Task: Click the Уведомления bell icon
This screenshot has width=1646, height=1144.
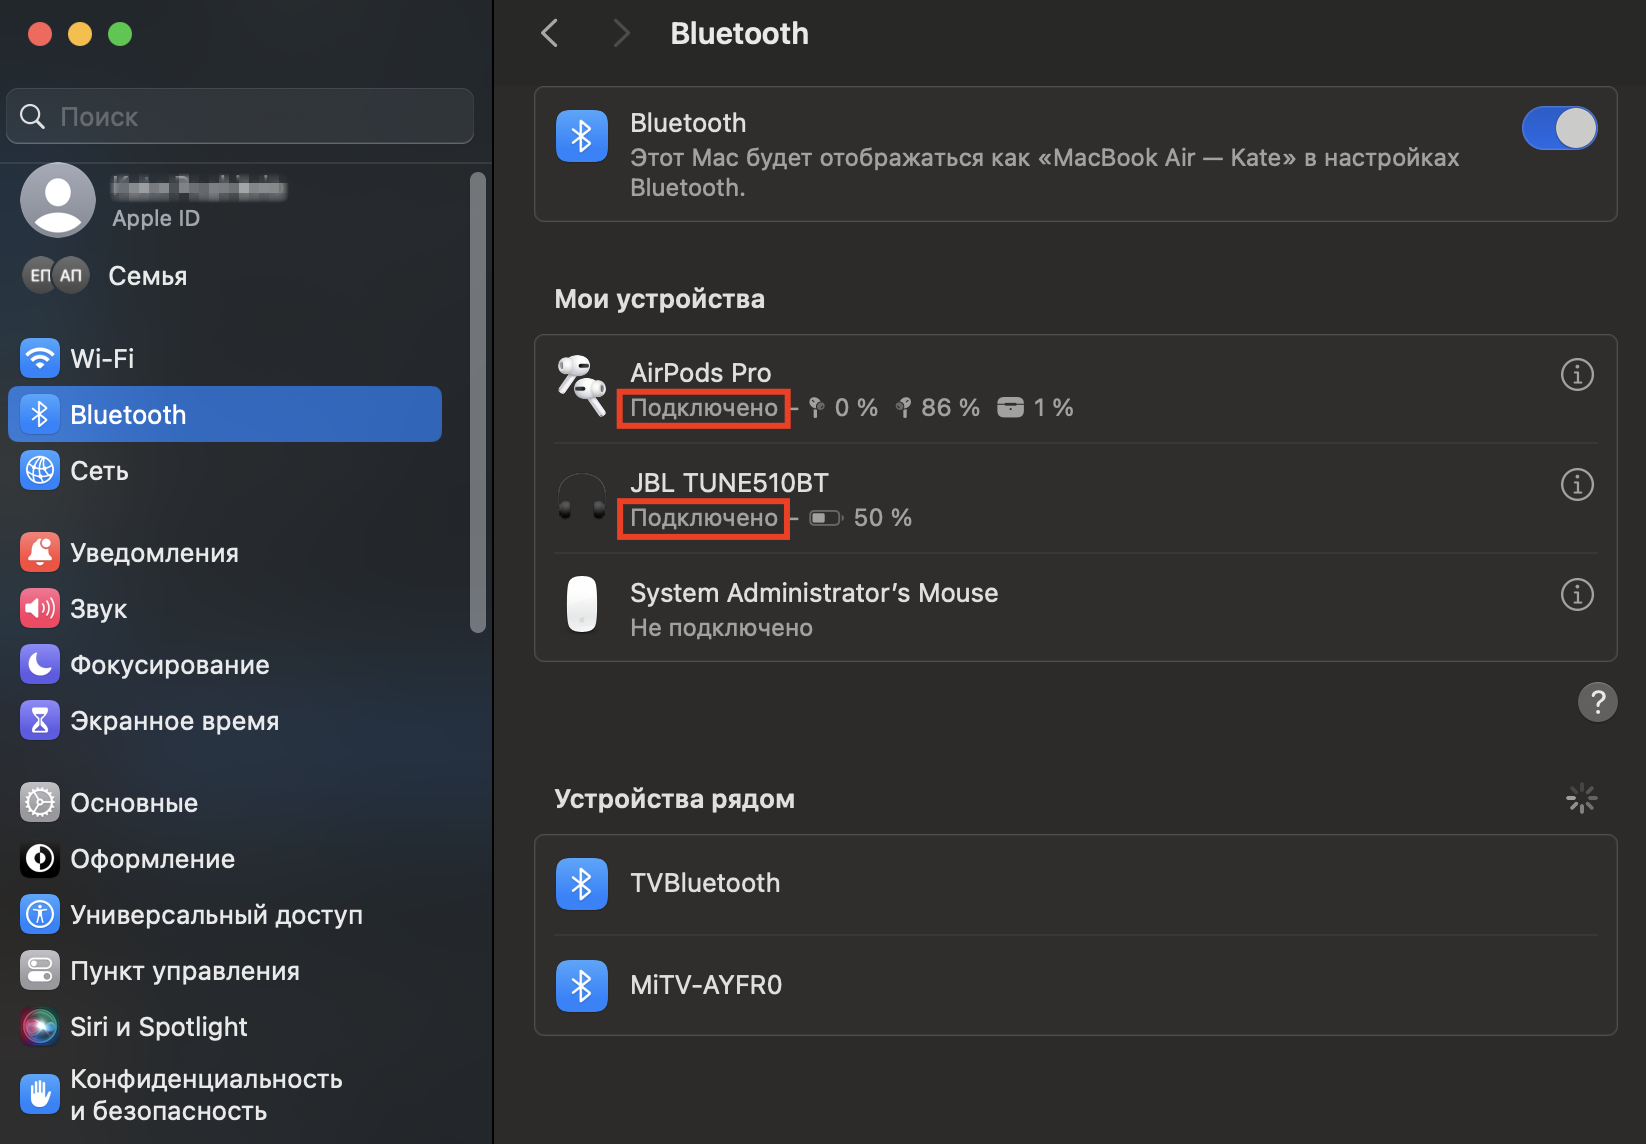Action: [x=40, y=552]
